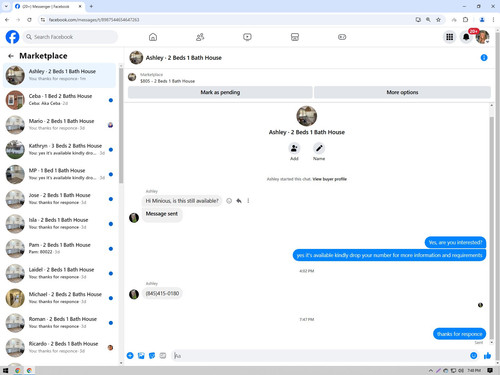Click the back arrow next to Marketplace
The width and height of the screenshot is (500, 375).
pos(11,56)
